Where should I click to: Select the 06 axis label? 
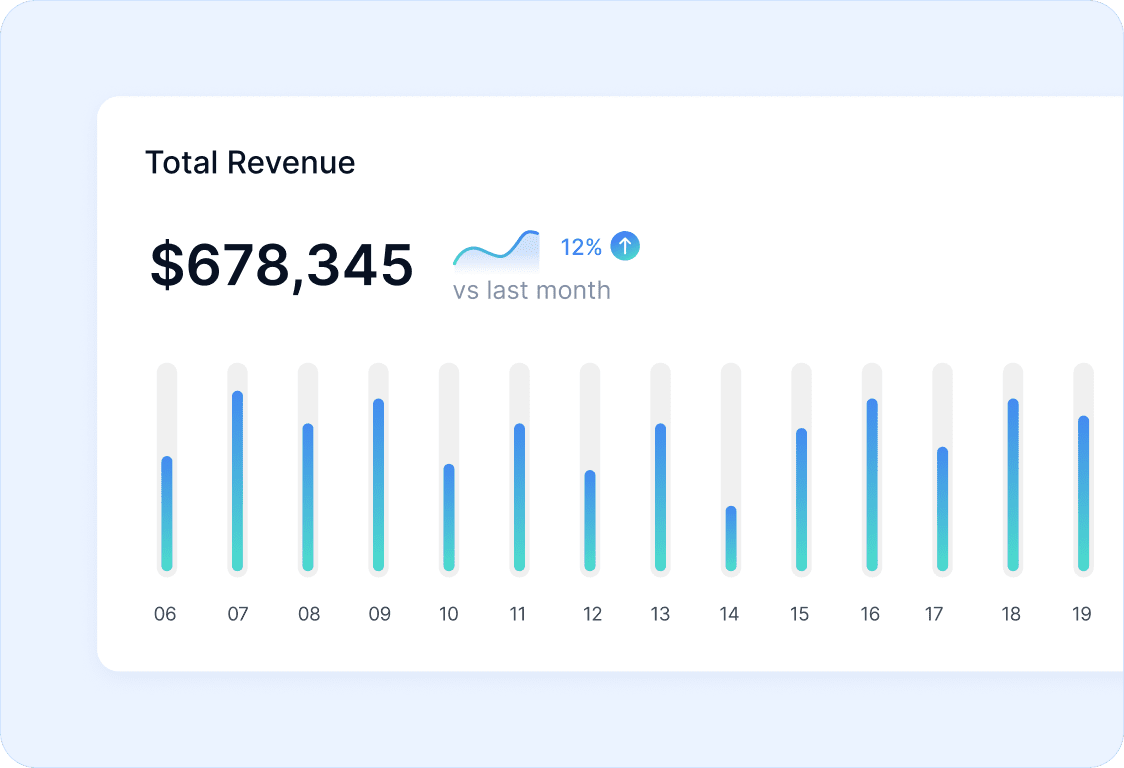pyautogui.click(x=166, y=614)
